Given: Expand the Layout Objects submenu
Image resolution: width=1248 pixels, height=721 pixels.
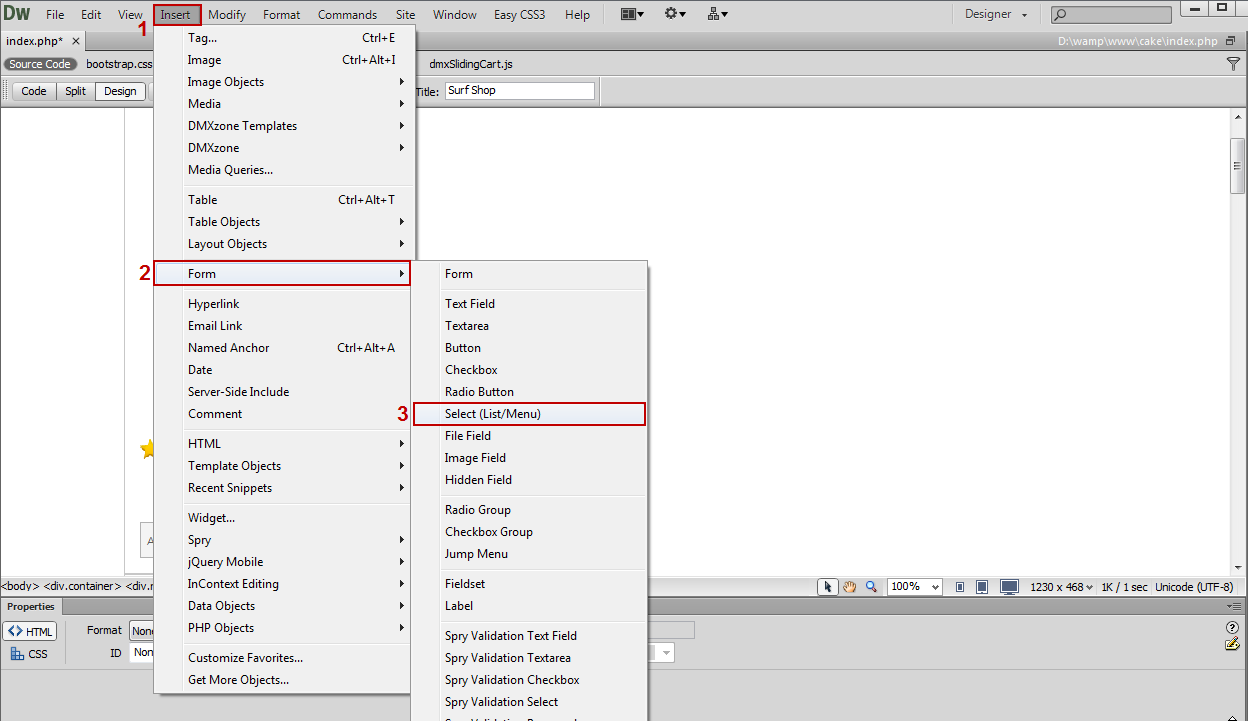Looking at the screenshot, I should pos(283,244).
